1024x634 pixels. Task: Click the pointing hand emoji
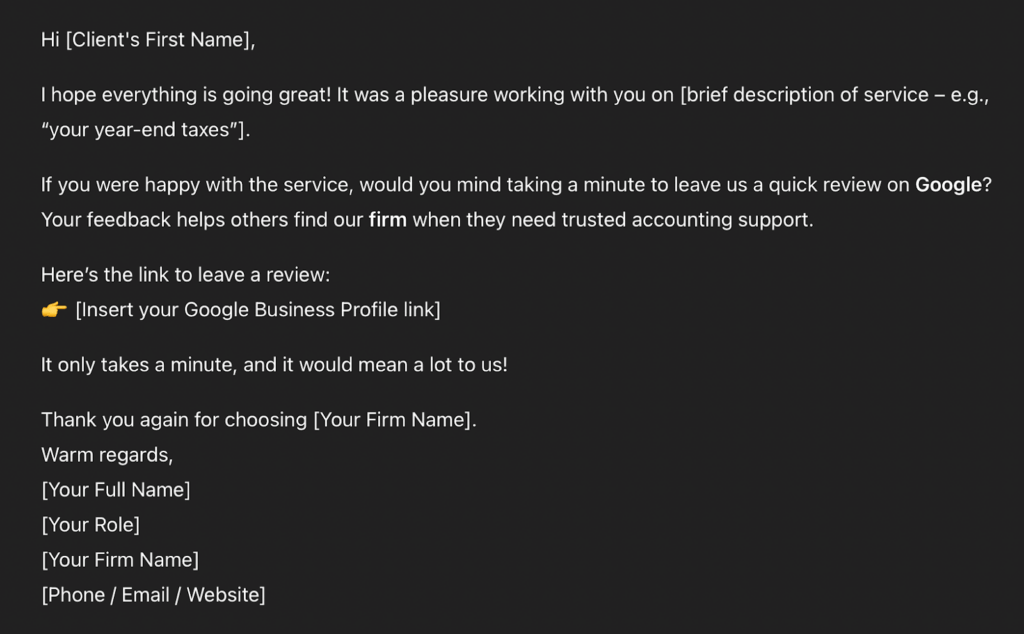(54, 310)
